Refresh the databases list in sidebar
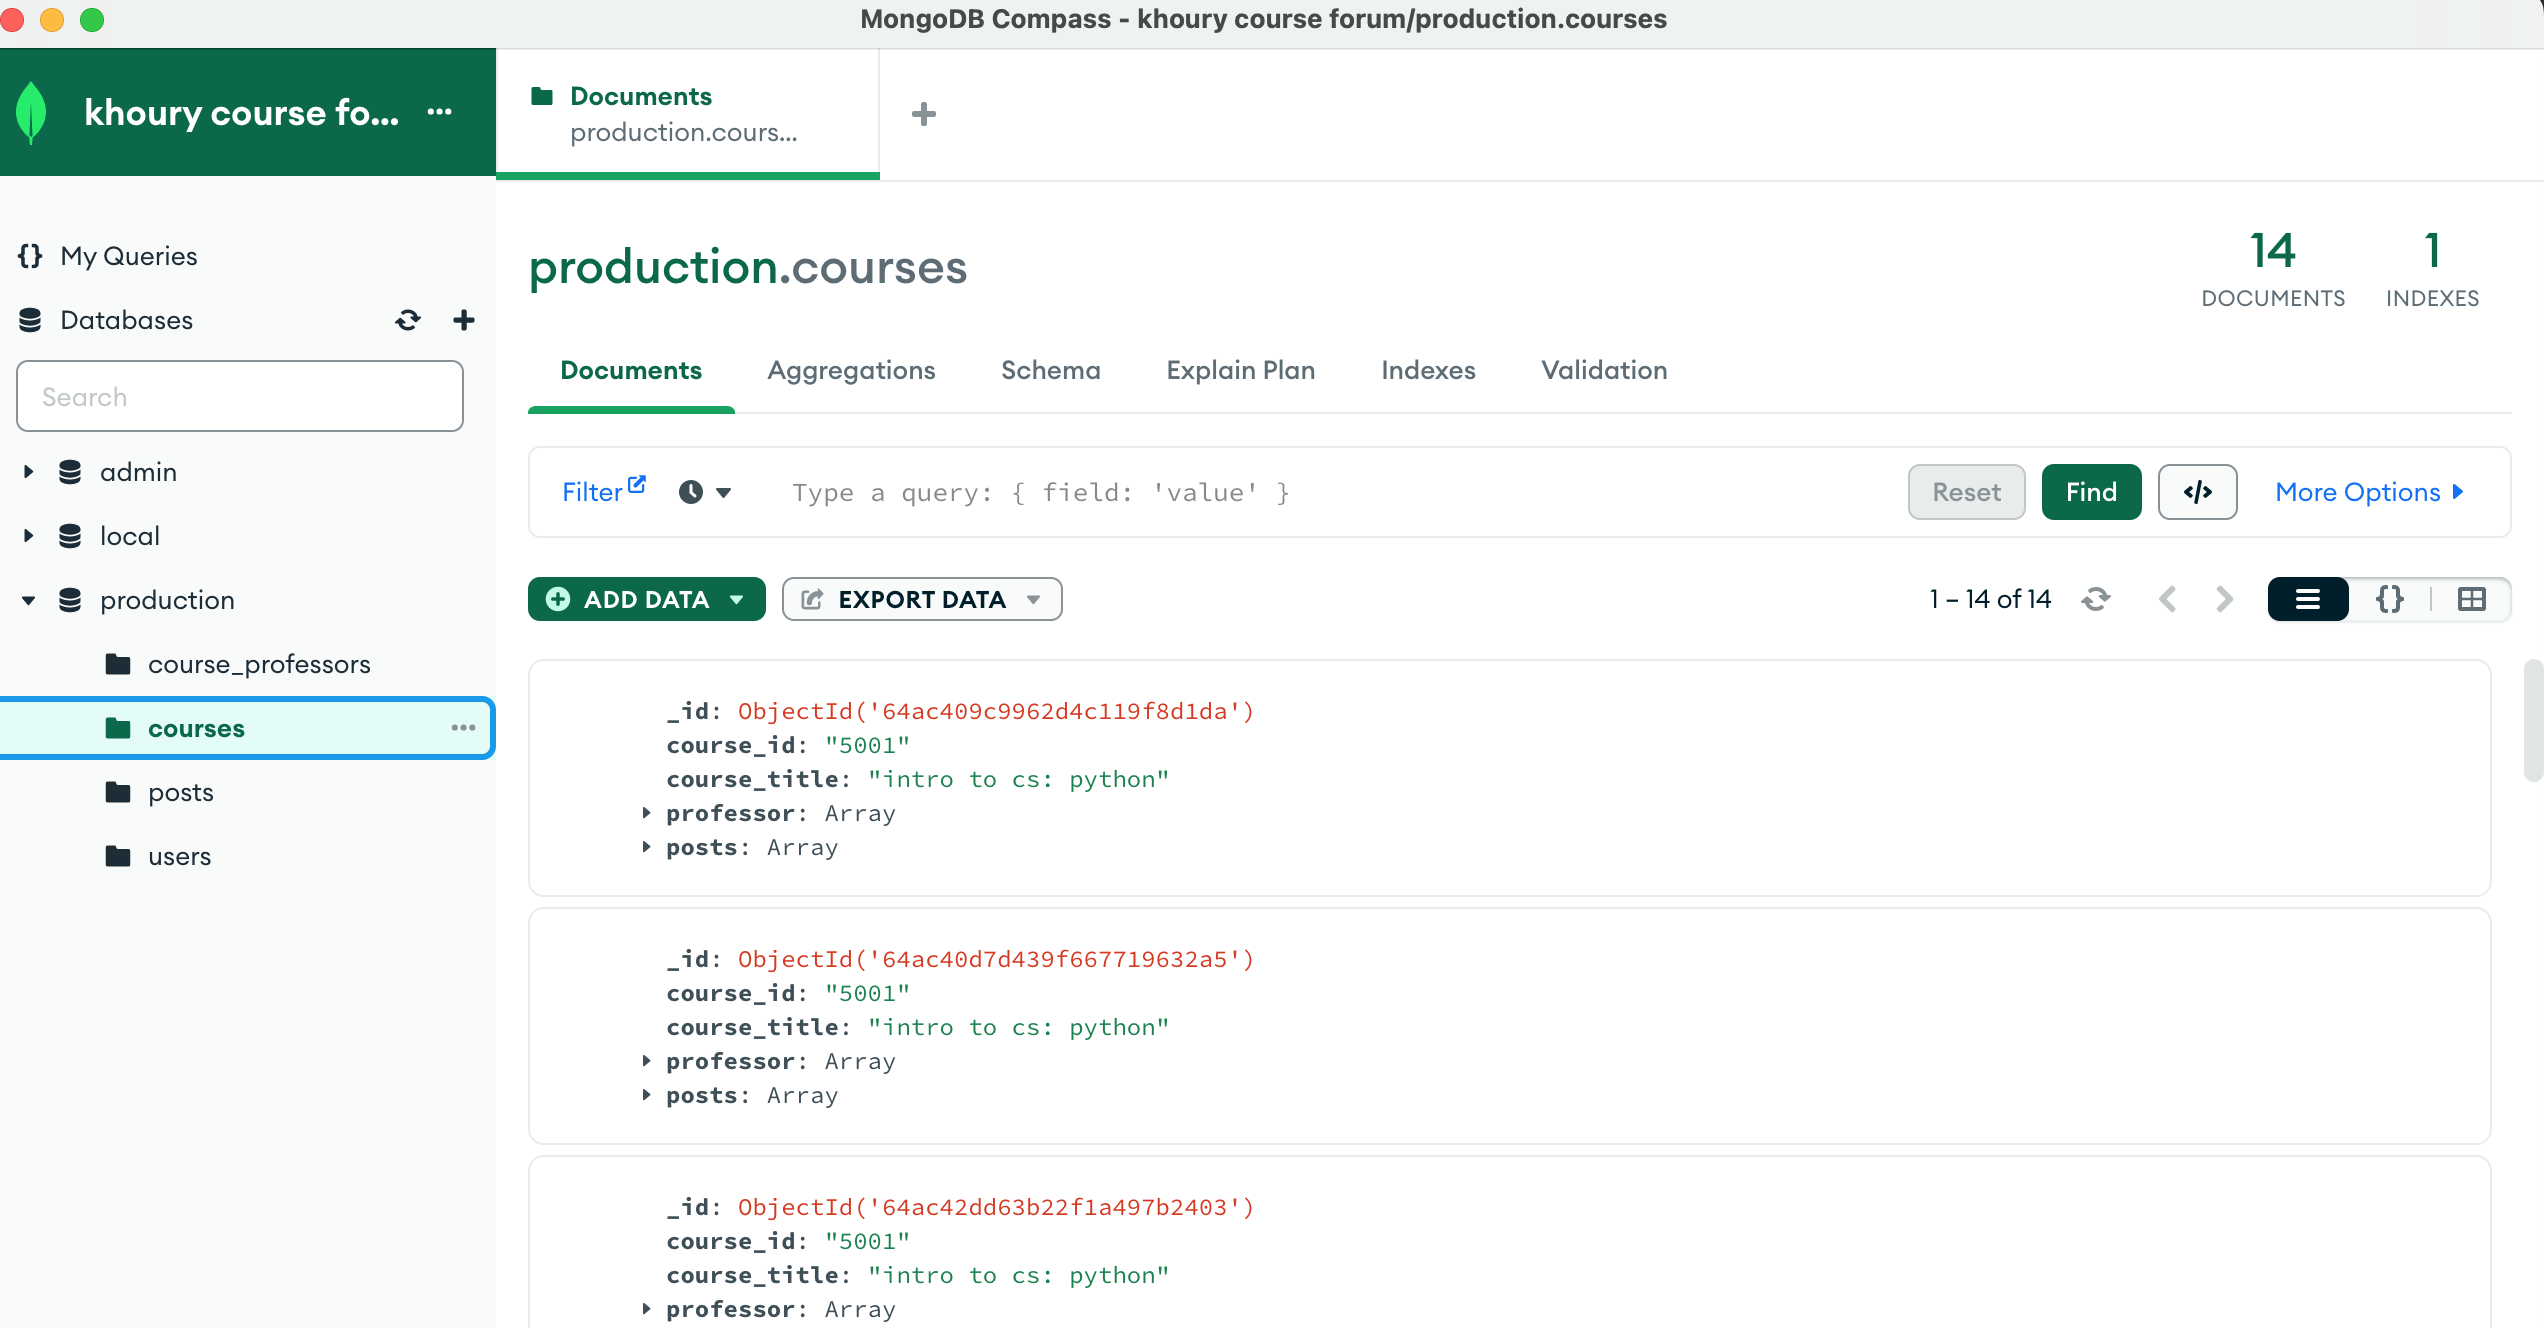2544x1328 pixels. [x=407, y=320]
